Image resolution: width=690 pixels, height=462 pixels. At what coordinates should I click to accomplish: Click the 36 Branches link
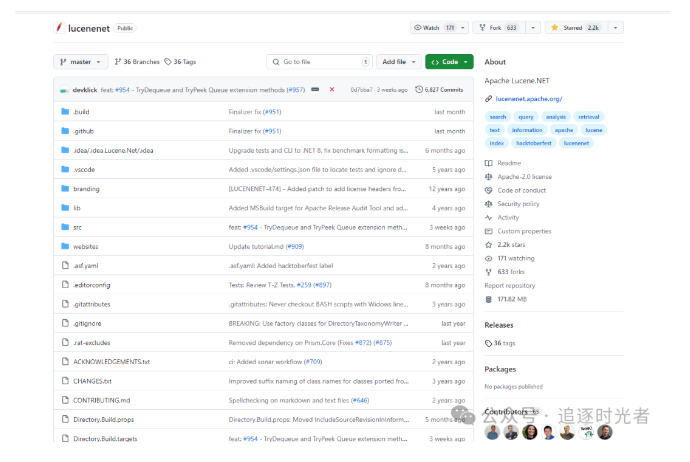pos(137,62)
